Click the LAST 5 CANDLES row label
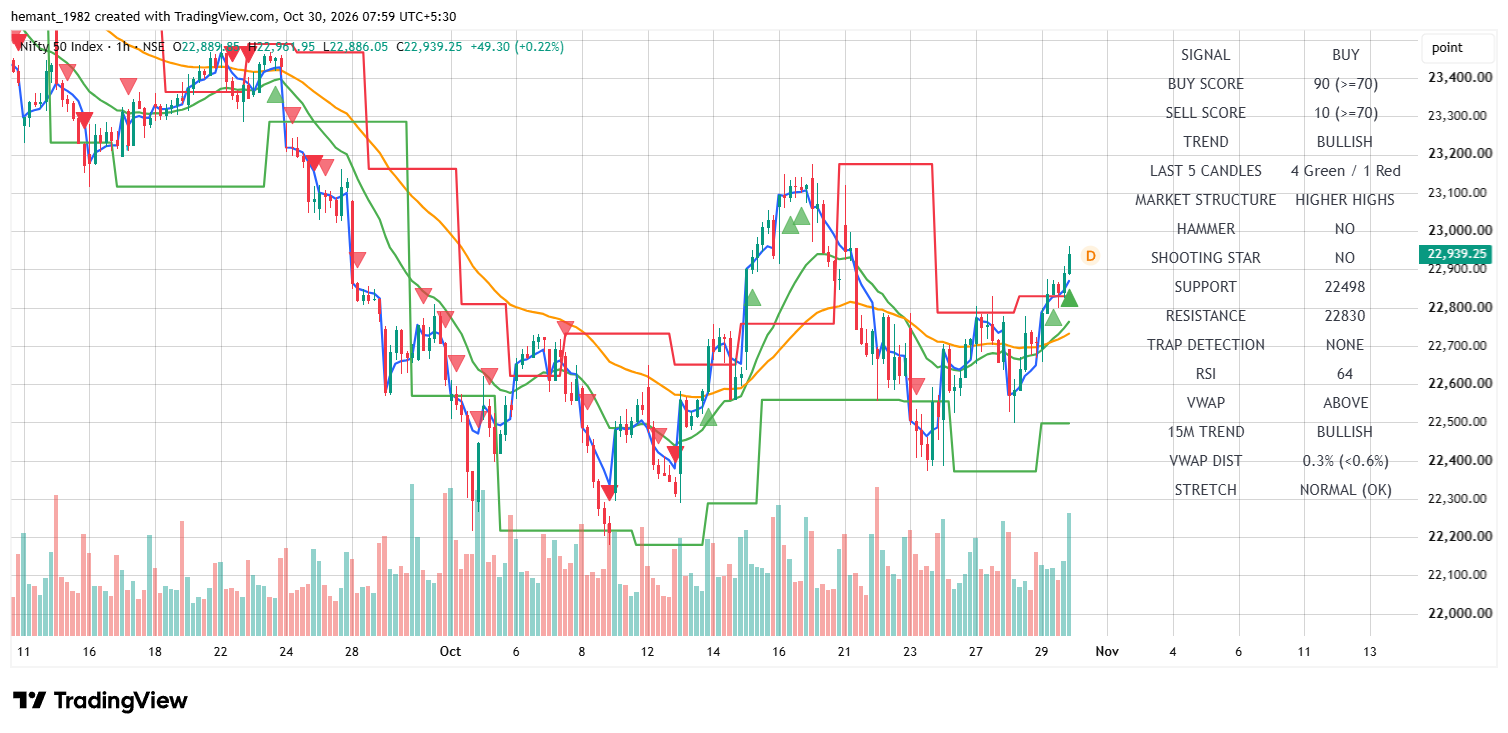 (1205, 171)
